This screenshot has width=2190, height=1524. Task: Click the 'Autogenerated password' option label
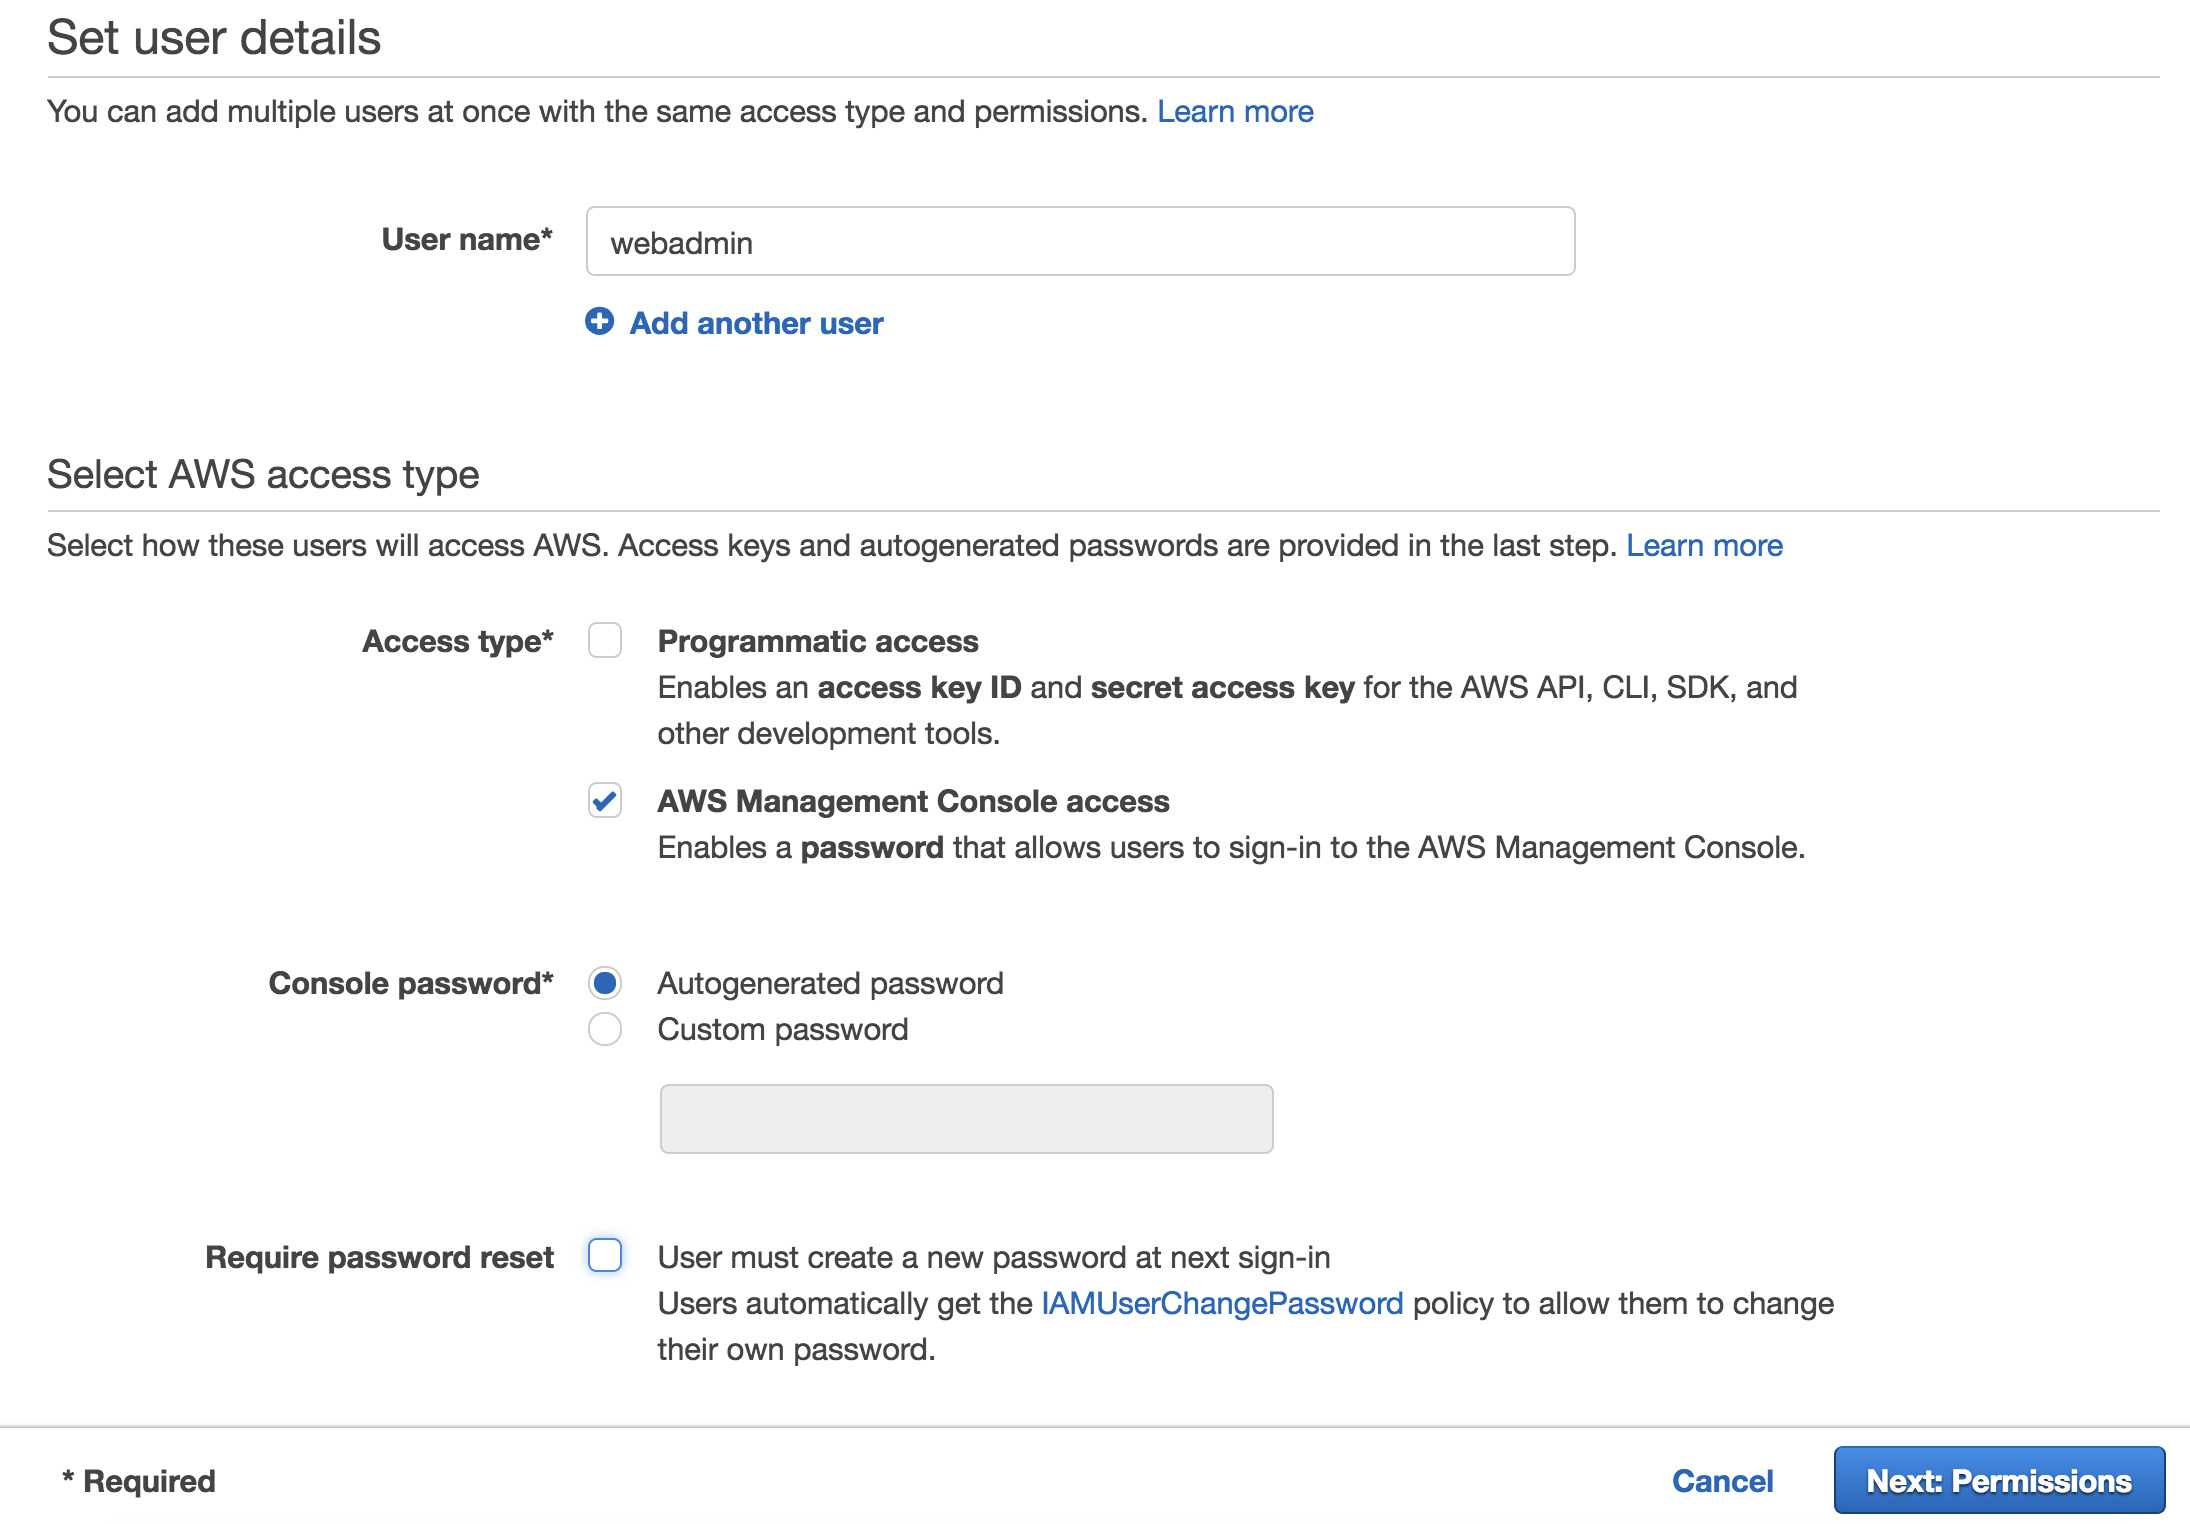[830, 984]
